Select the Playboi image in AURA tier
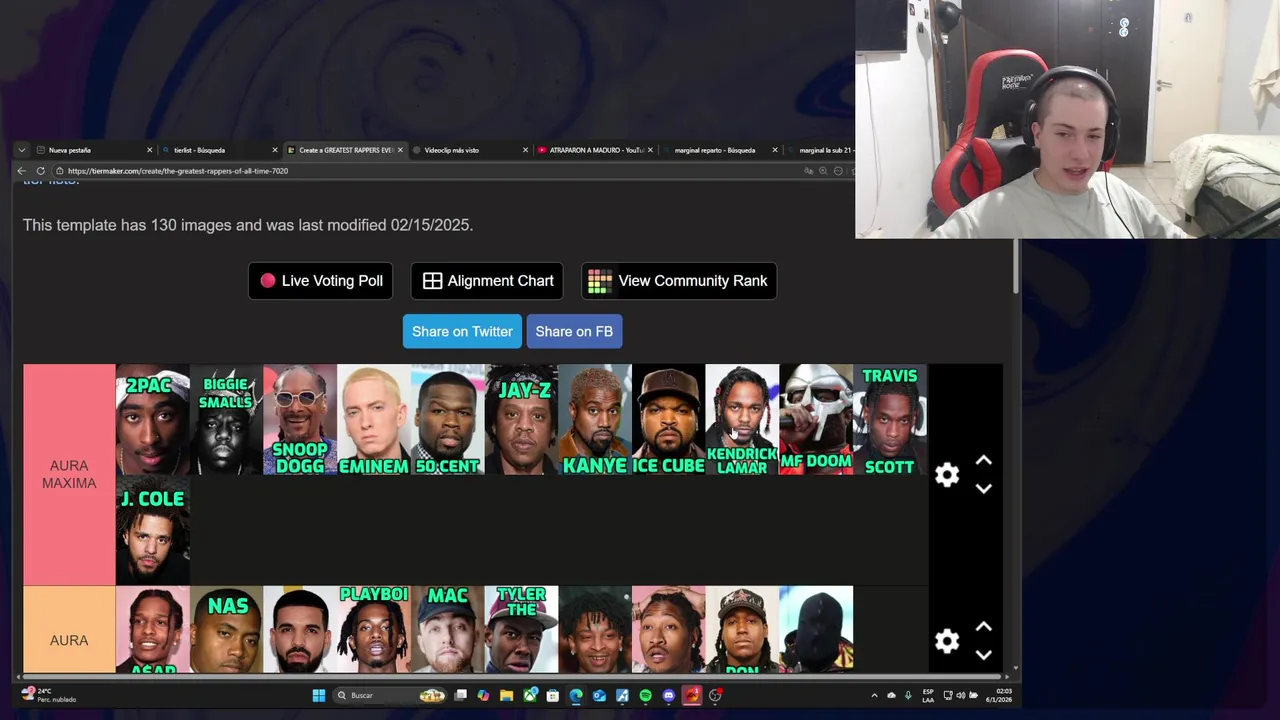 click(374, 629)
